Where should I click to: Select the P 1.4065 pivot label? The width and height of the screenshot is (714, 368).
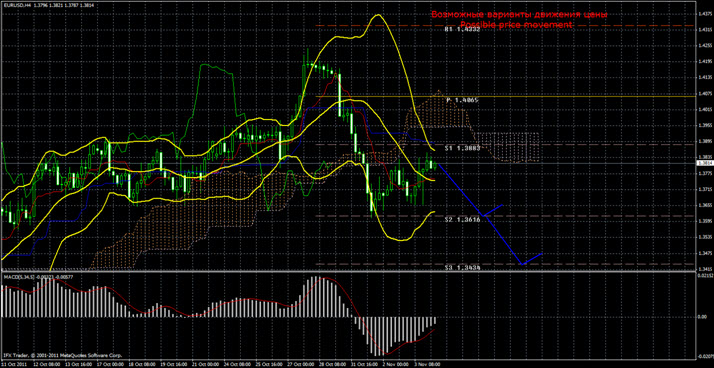(462, 100)
